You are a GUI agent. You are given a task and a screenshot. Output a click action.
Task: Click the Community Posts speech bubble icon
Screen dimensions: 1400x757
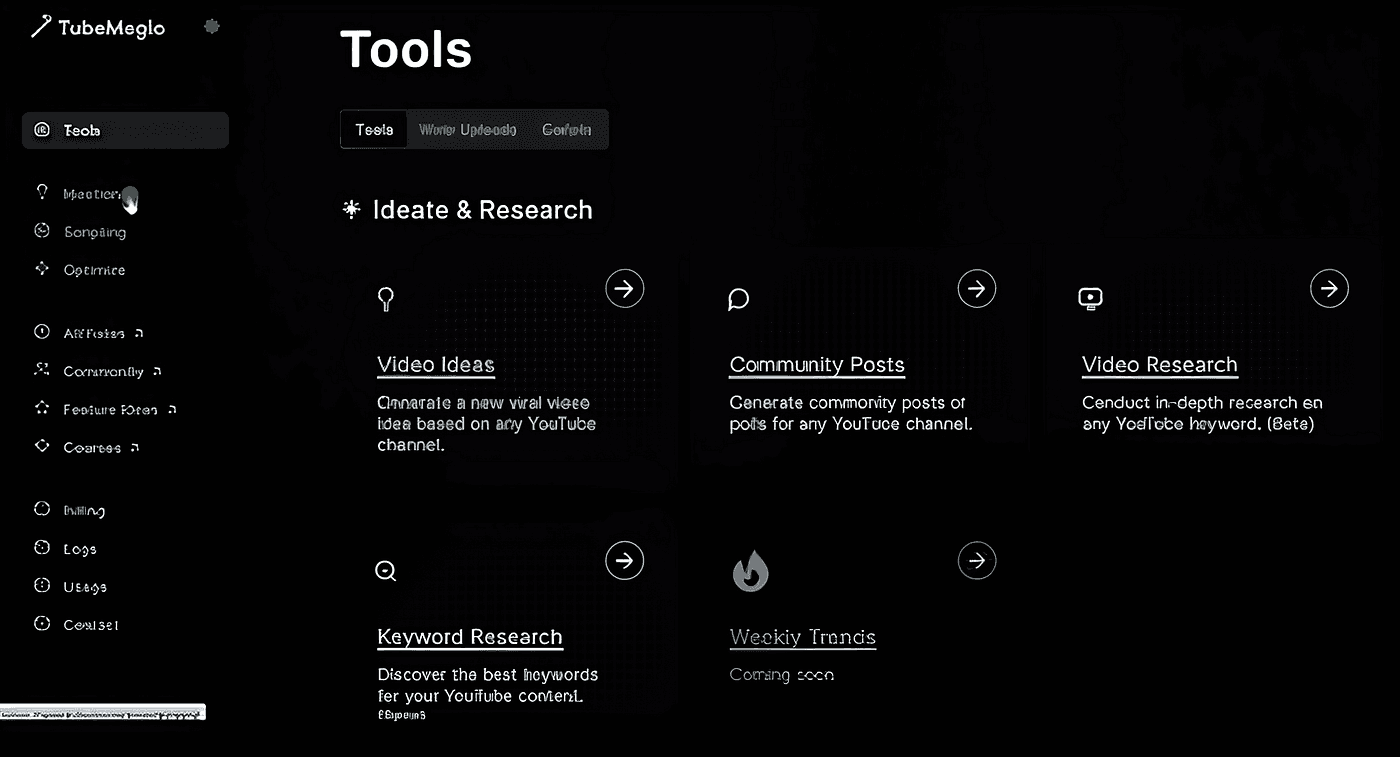738,299
